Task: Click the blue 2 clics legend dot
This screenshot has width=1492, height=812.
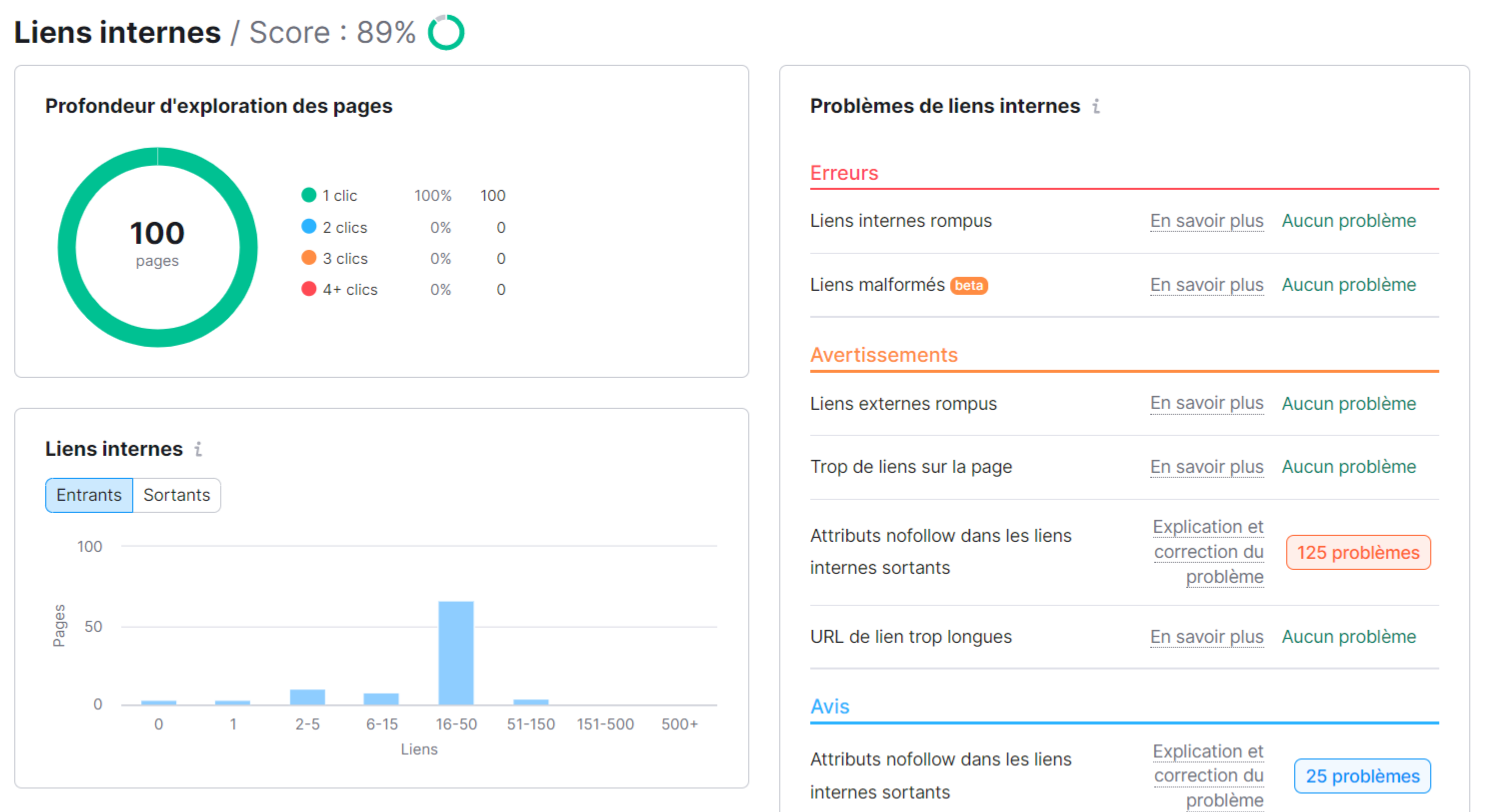Action: [x=309, y=227]
